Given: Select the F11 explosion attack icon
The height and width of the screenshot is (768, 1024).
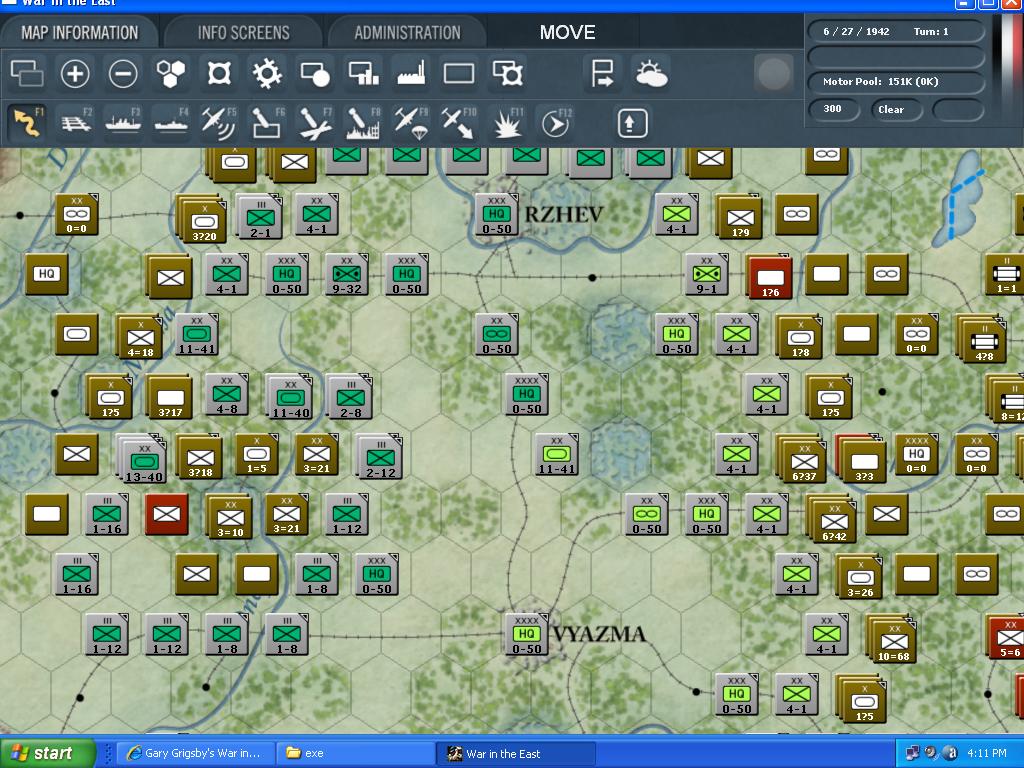Looking at the screenshot, I should 507,123.
